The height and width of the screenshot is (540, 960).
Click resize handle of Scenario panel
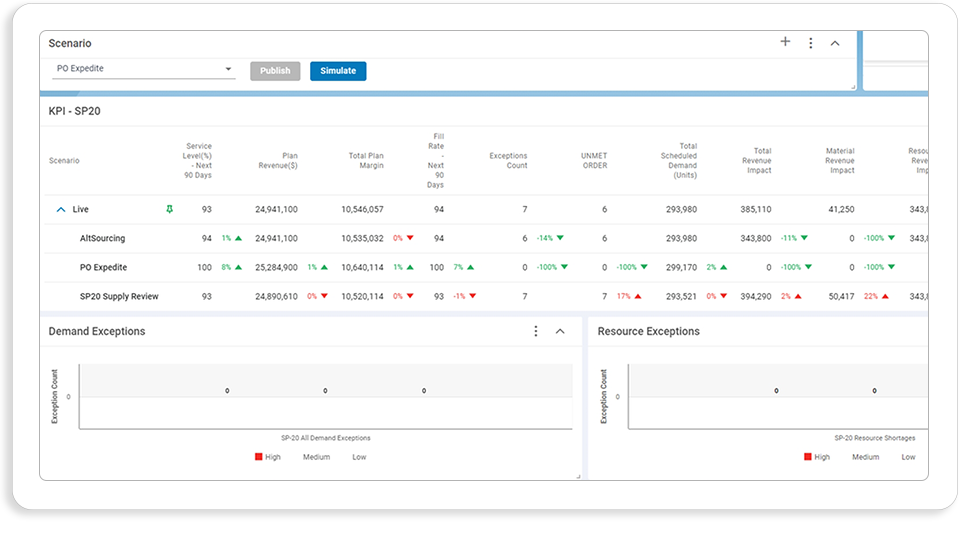(x=853, y=87)
